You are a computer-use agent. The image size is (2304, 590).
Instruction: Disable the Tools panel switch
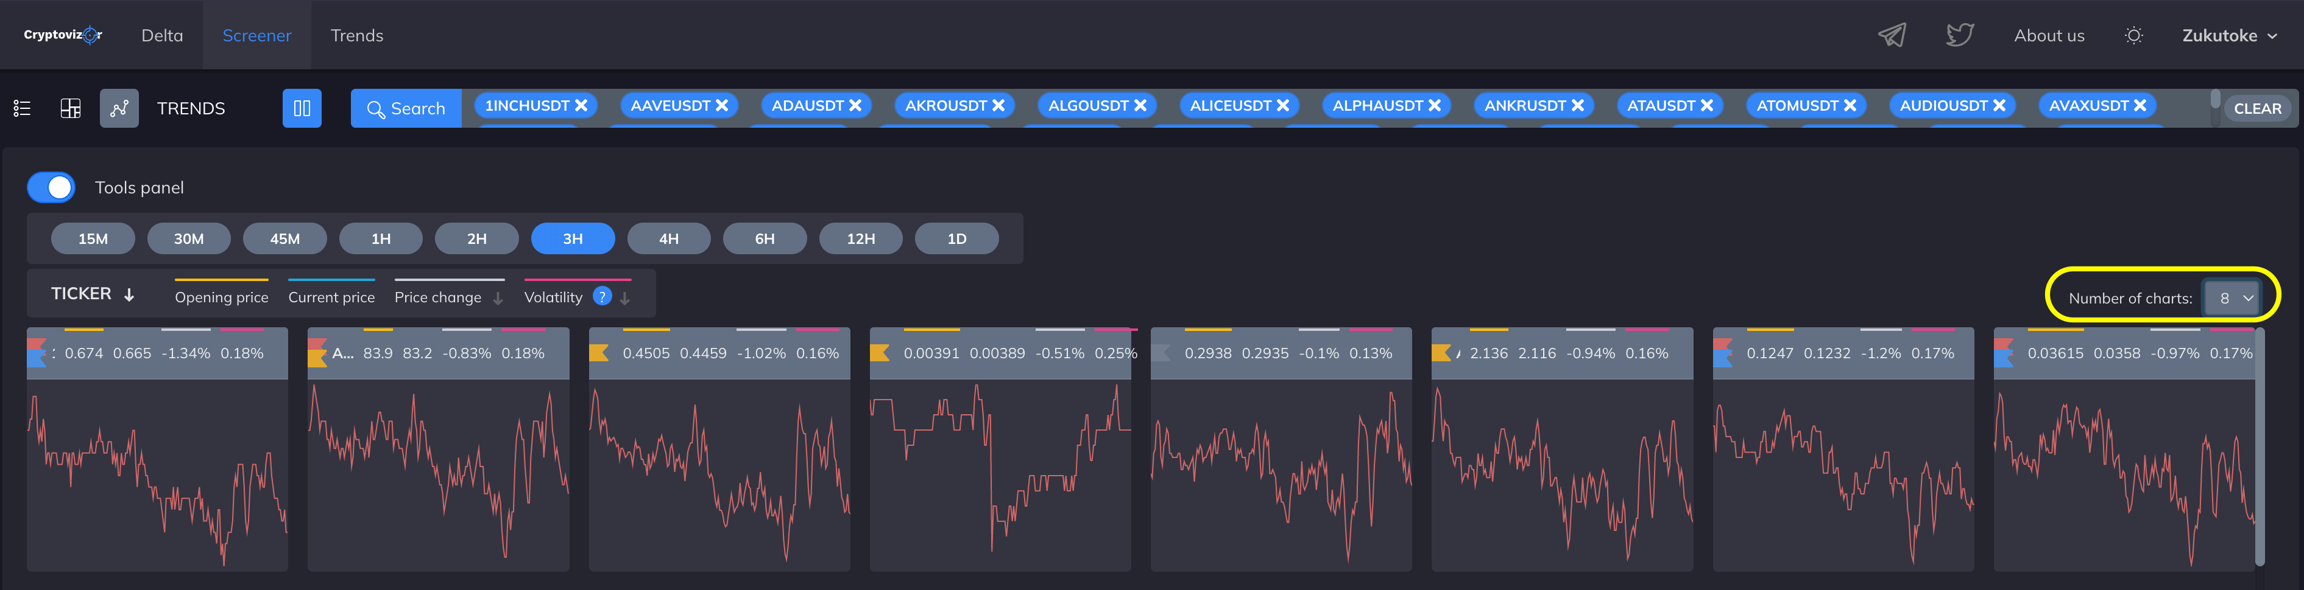coord(52,187)
